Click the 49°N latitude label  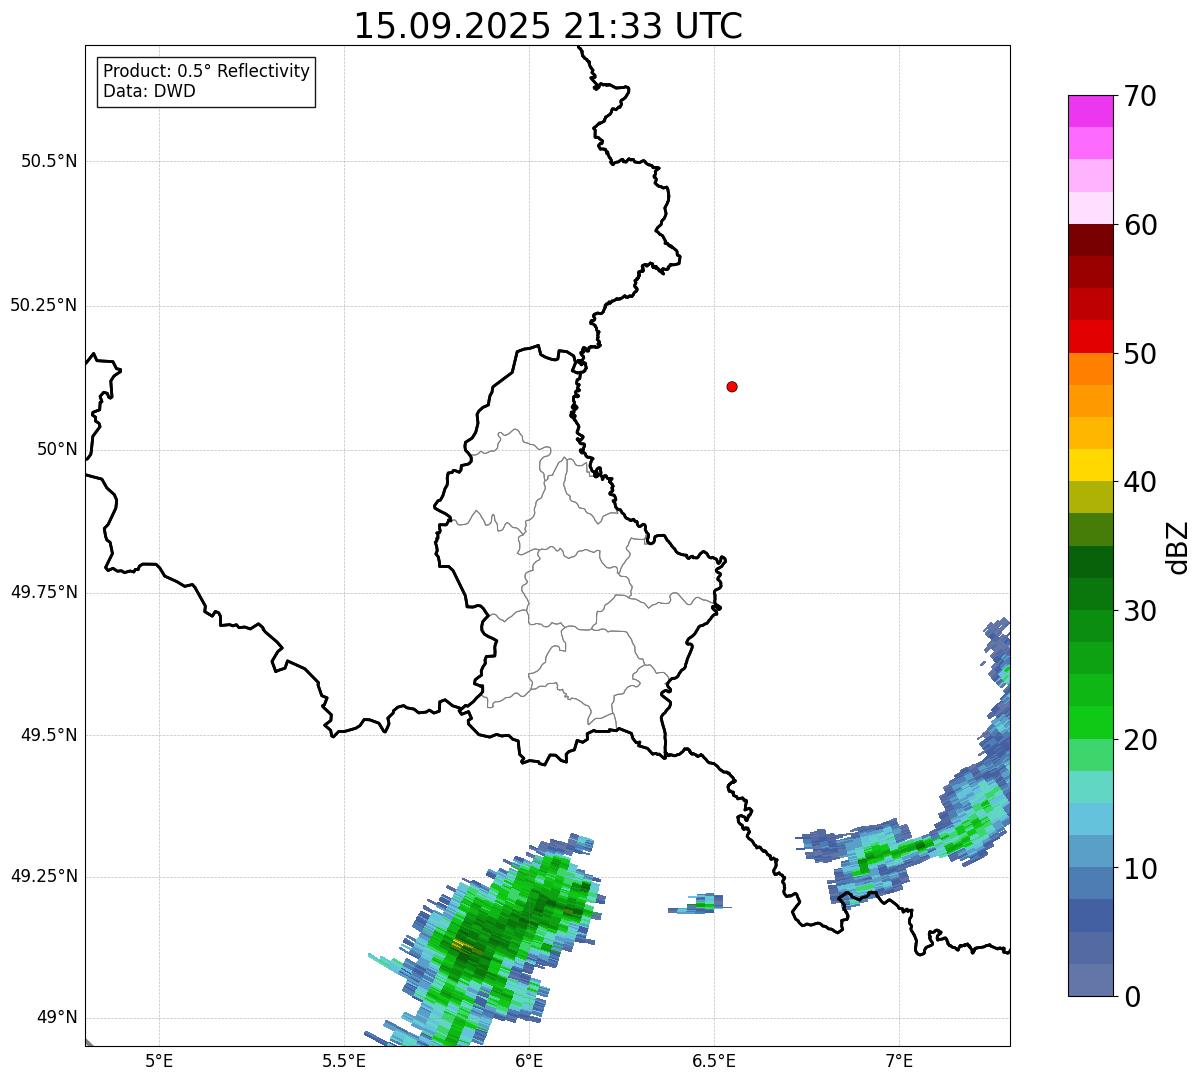point(57,1018)
